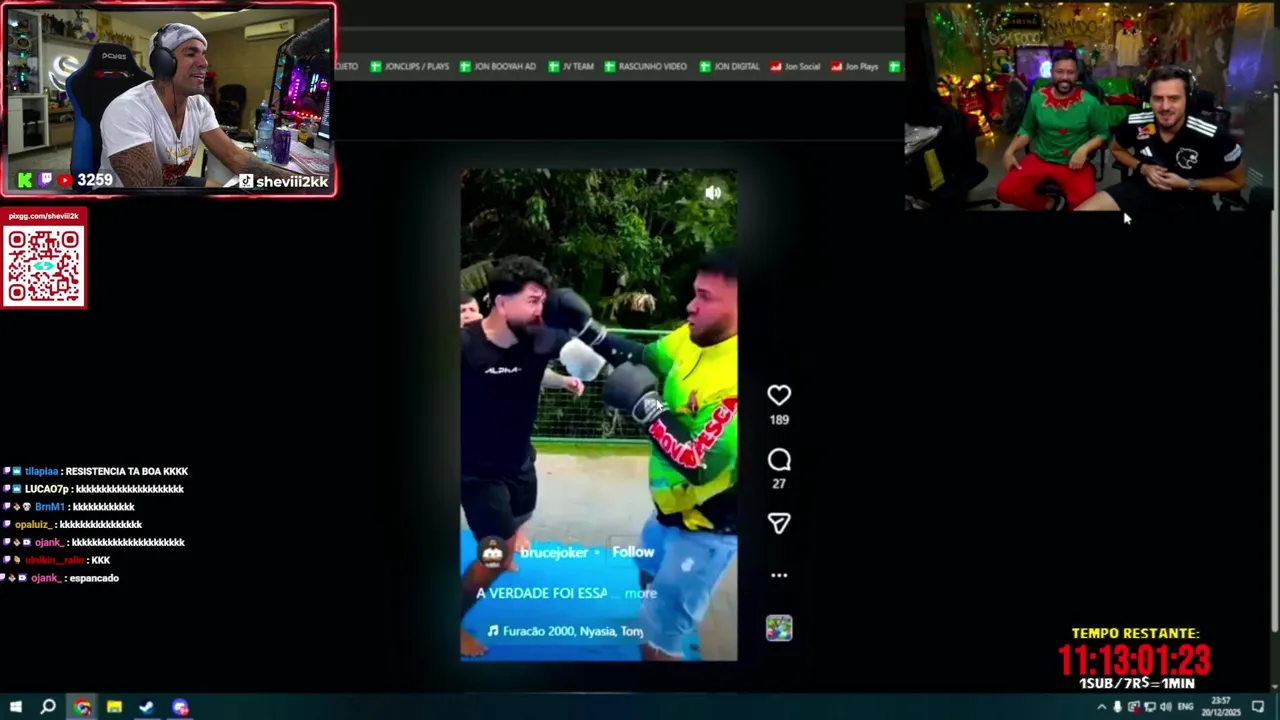Click the microphone tray icon
The height and width of the screenshot is (720, 1280).
tap(1118, 707)
